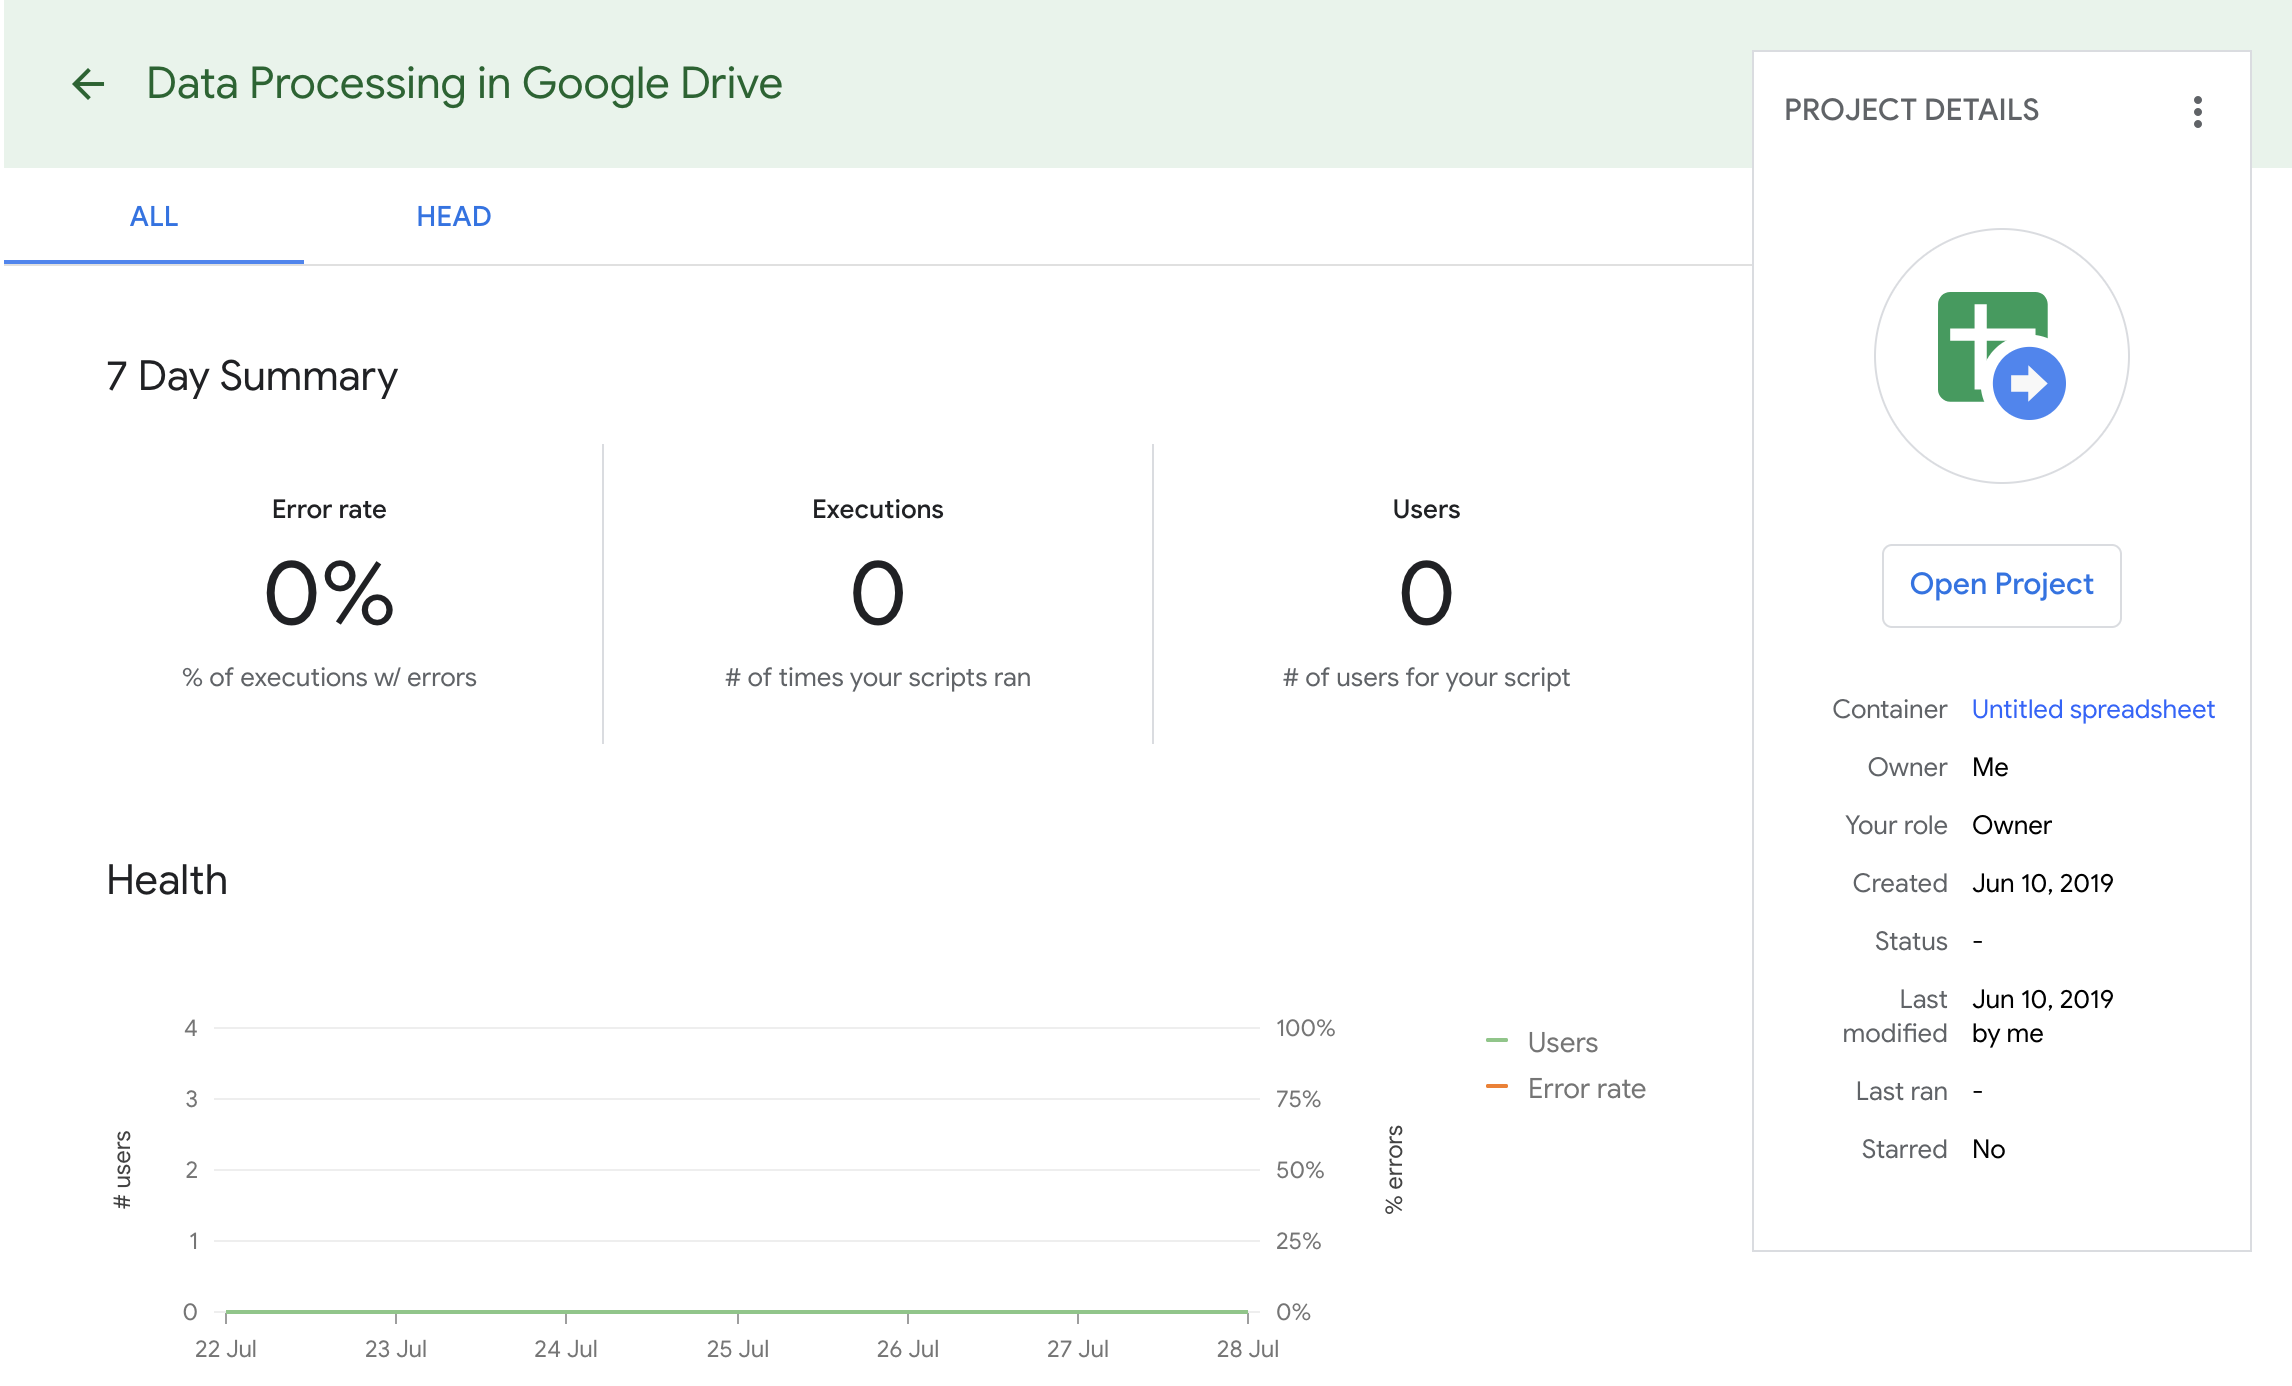Click the Executions count value

[877, 593]
